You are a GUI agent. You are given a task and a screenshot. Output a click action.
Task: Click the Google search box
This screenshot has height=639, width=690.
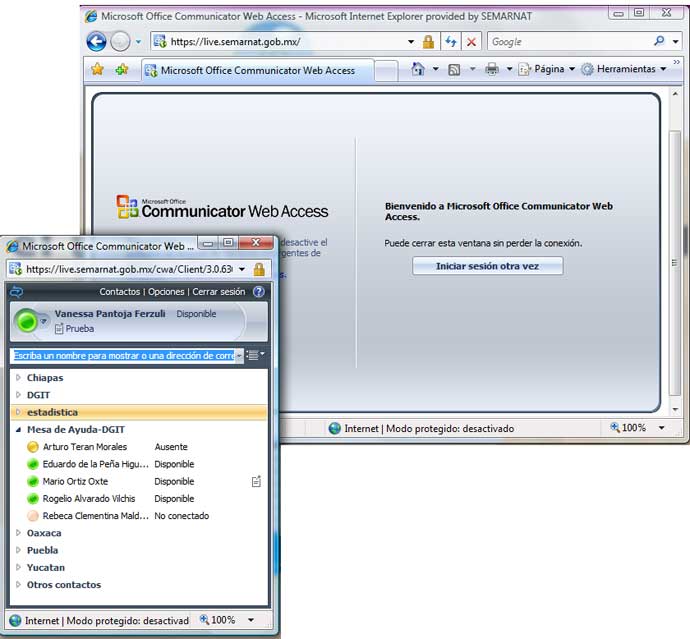(570, 42)
